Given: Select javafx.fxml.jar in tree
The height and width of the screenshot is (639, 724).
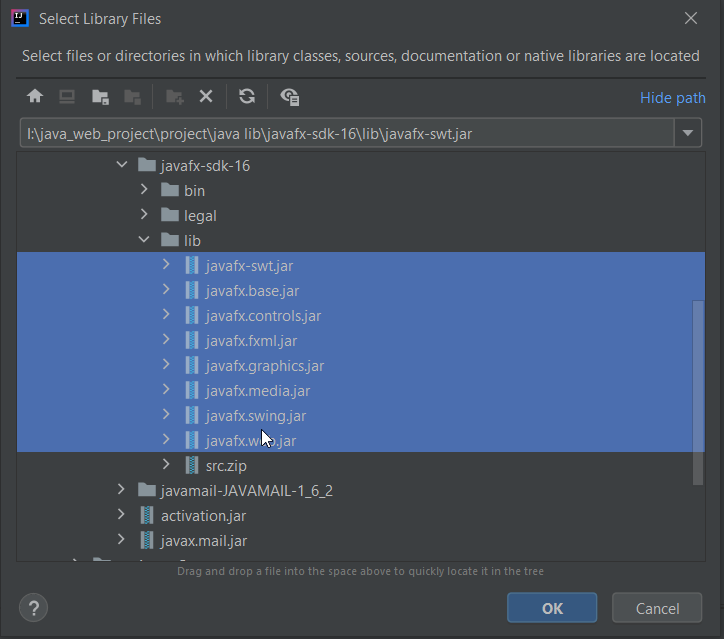Looking at the screenshot, I should tap(251, 341).
